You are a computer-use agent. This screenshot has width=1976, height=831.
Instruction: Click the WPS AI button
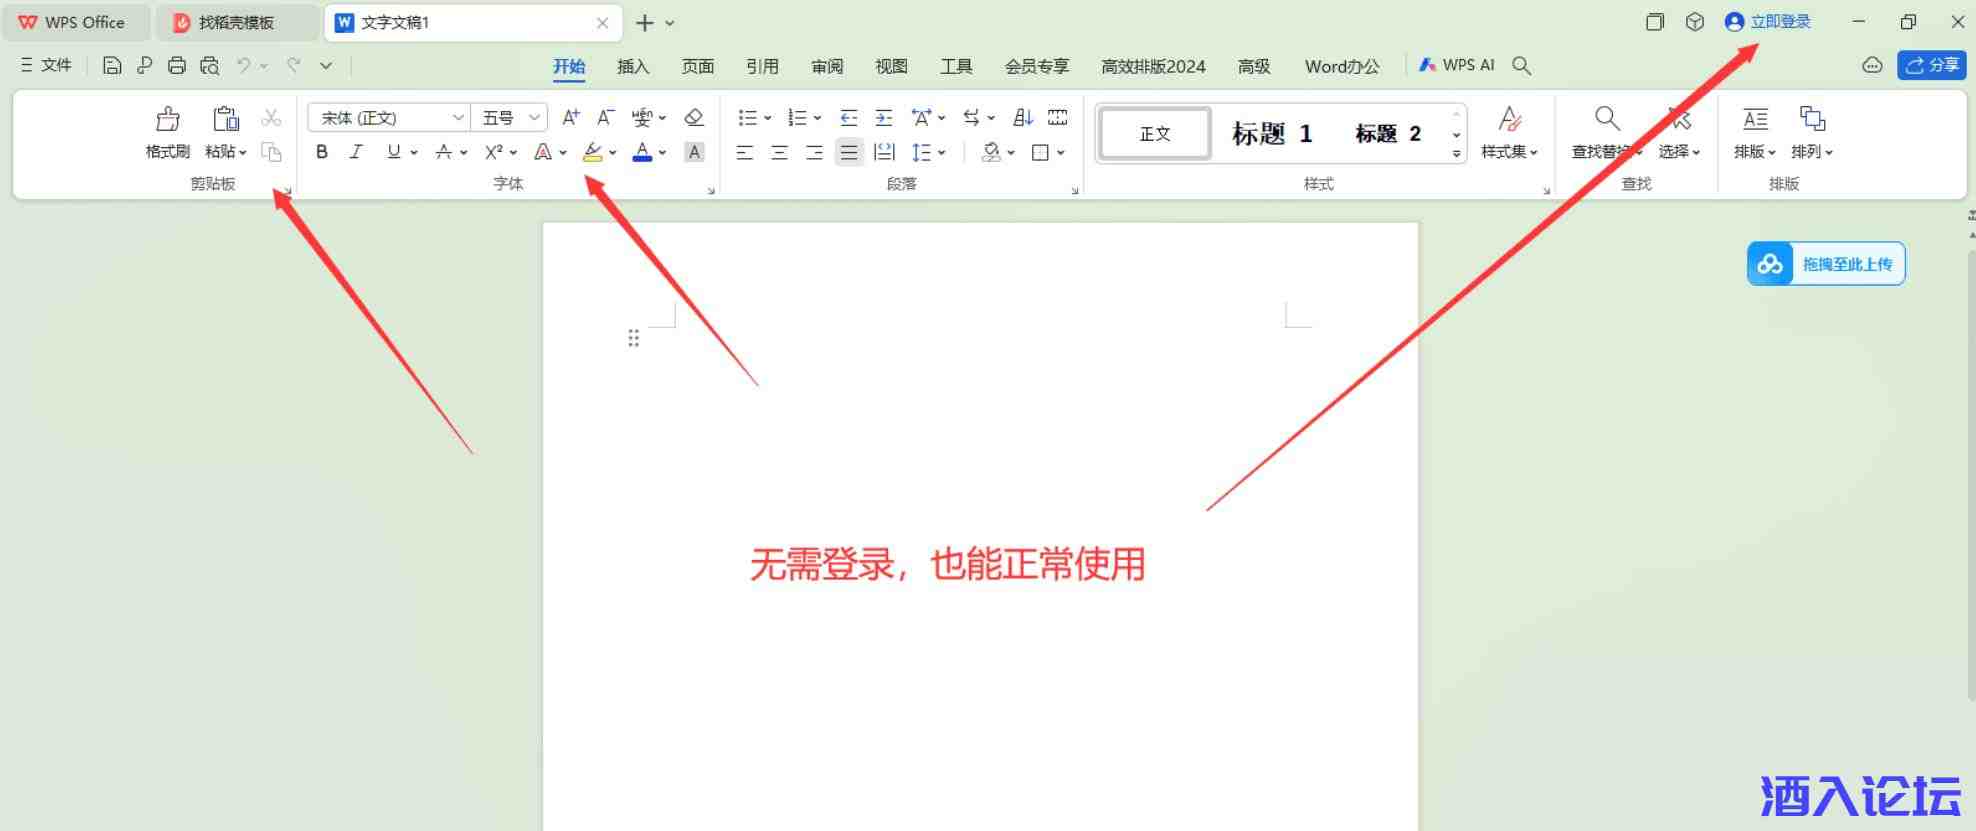1457,65
